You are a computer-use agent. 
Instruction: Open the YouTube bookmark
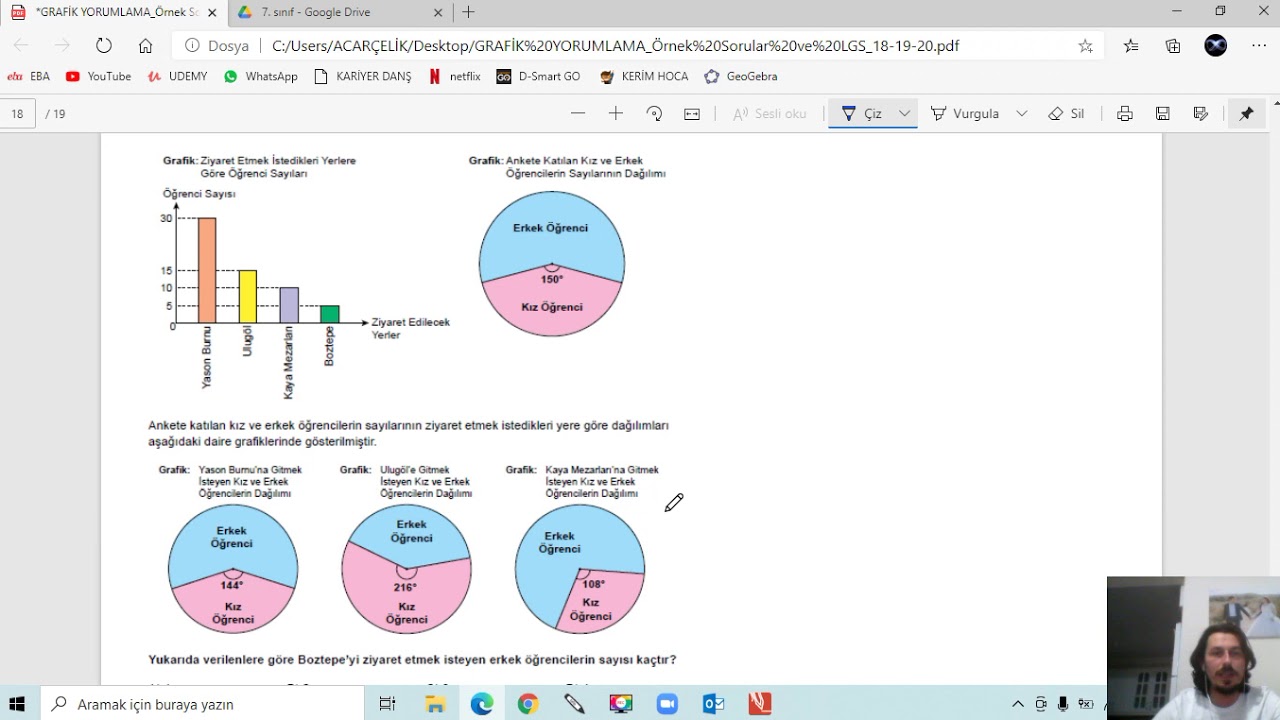pos(98,76)
